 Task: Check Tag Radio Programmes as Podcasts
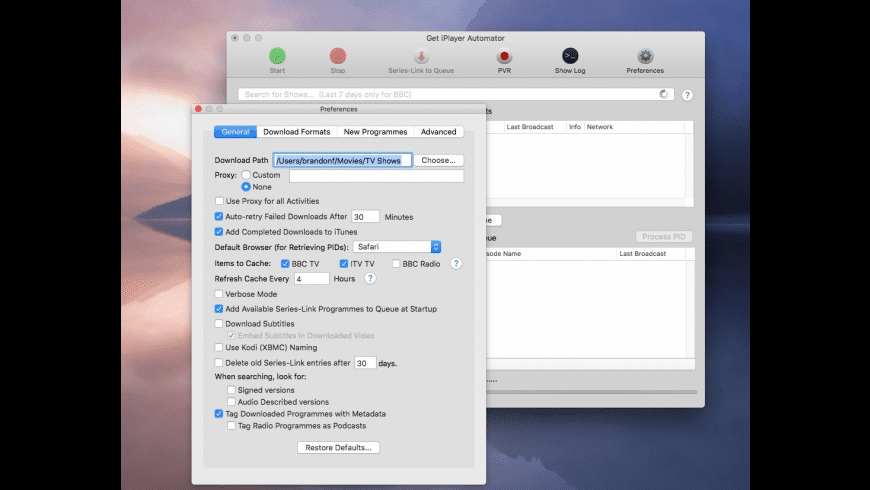pyautogui.click(x=231, y=426)
